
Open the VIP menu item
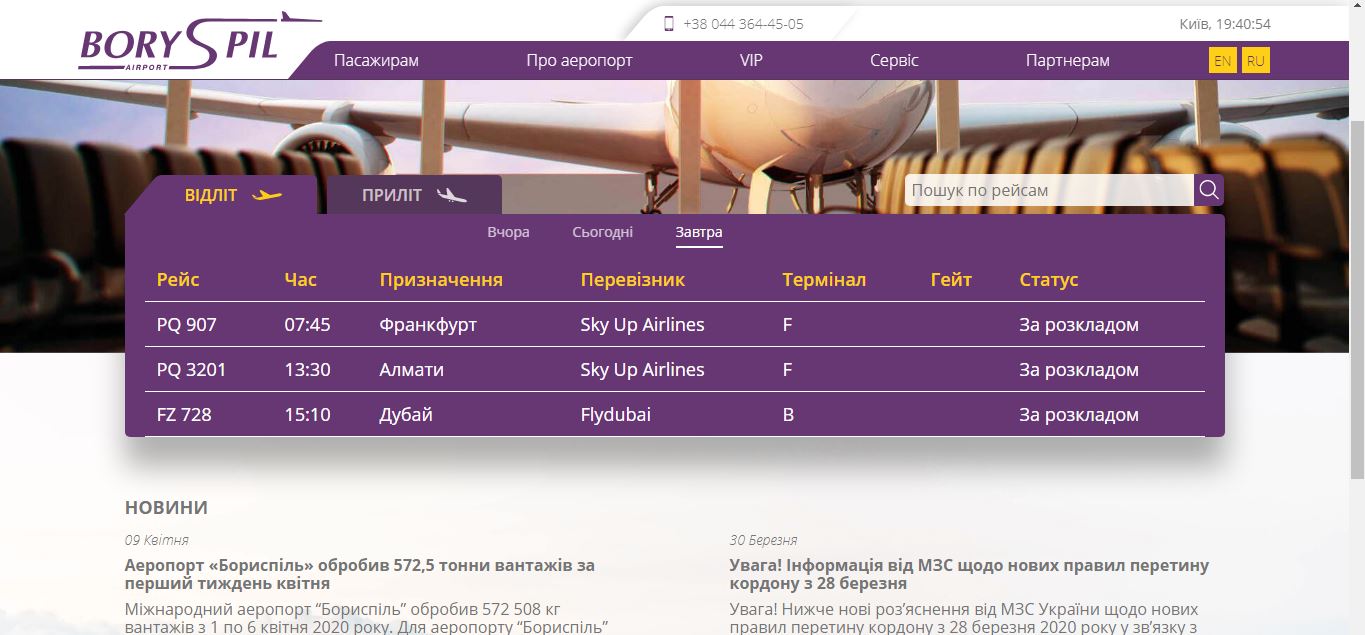[751, 61]
